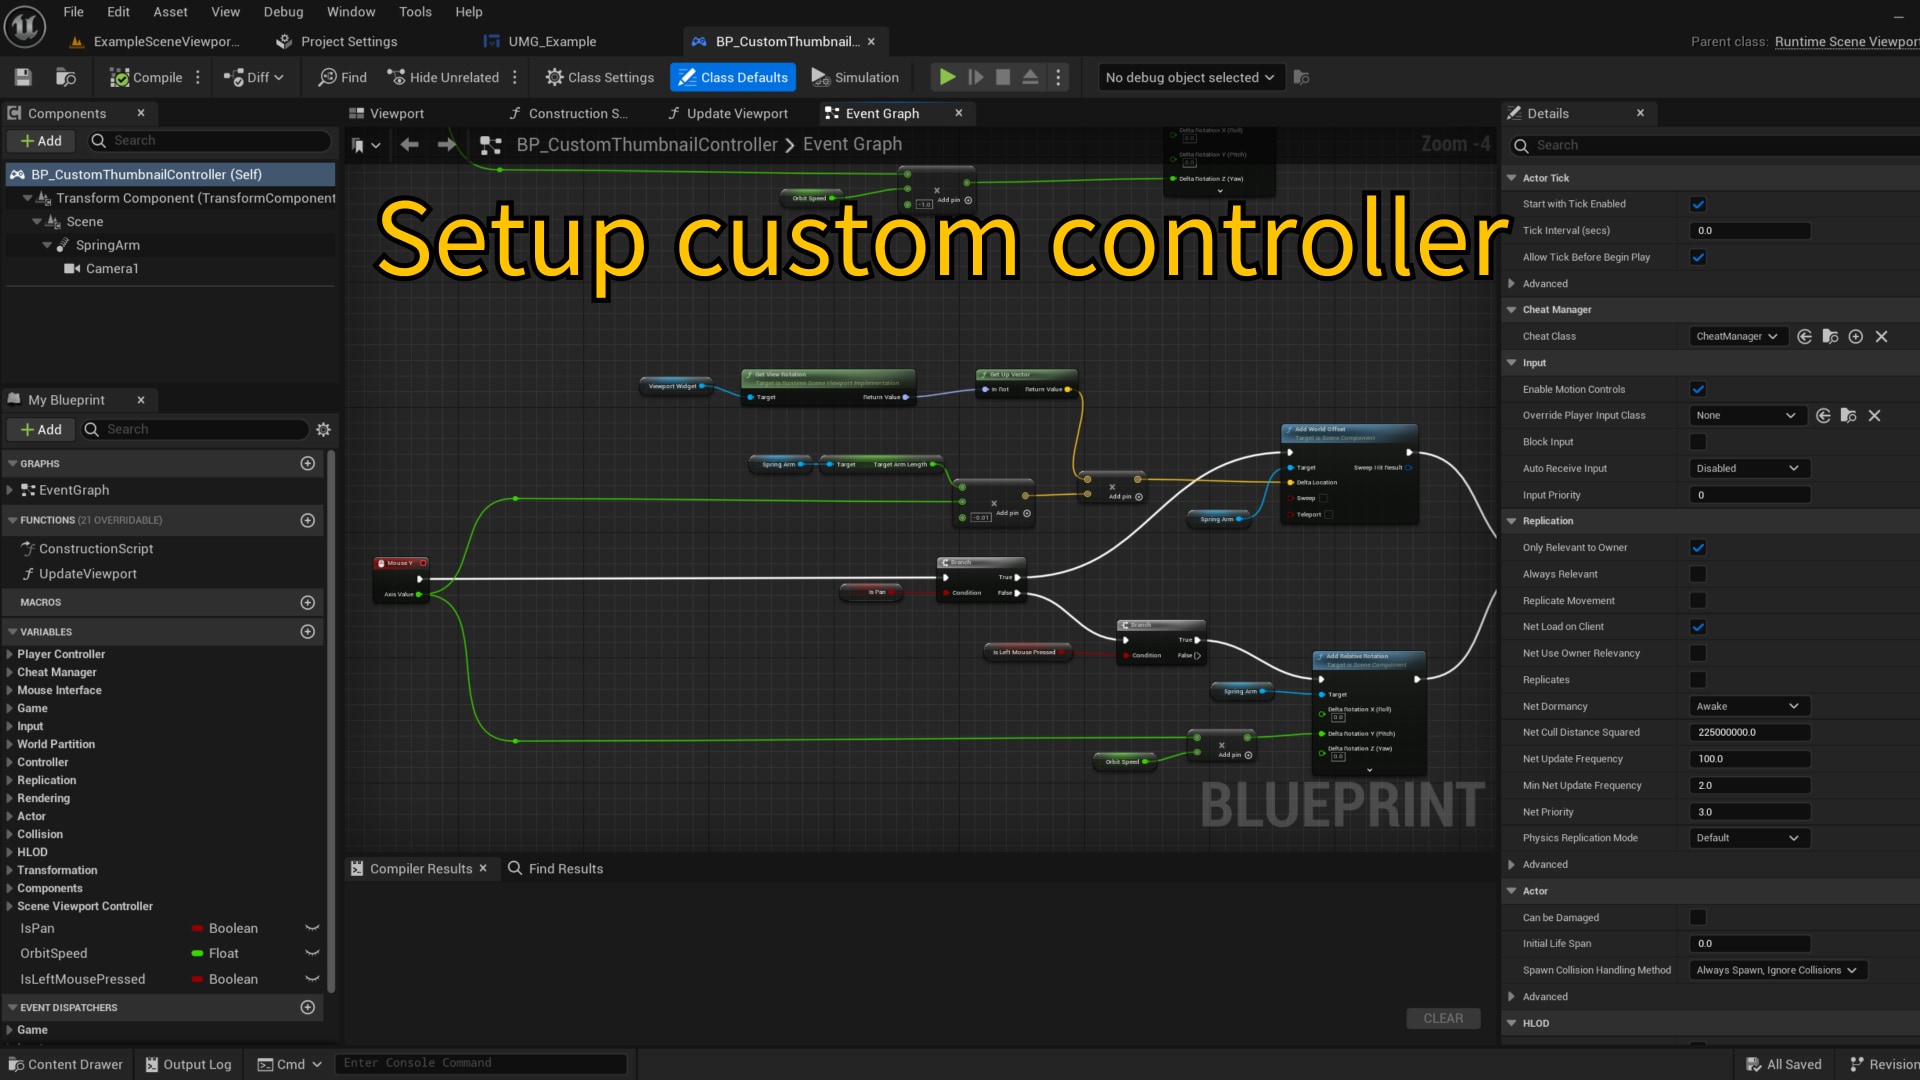This screenshot has height=1080, width=1920.
Task: Navigate back in graph history arrow
Action: tap(409, 145)
